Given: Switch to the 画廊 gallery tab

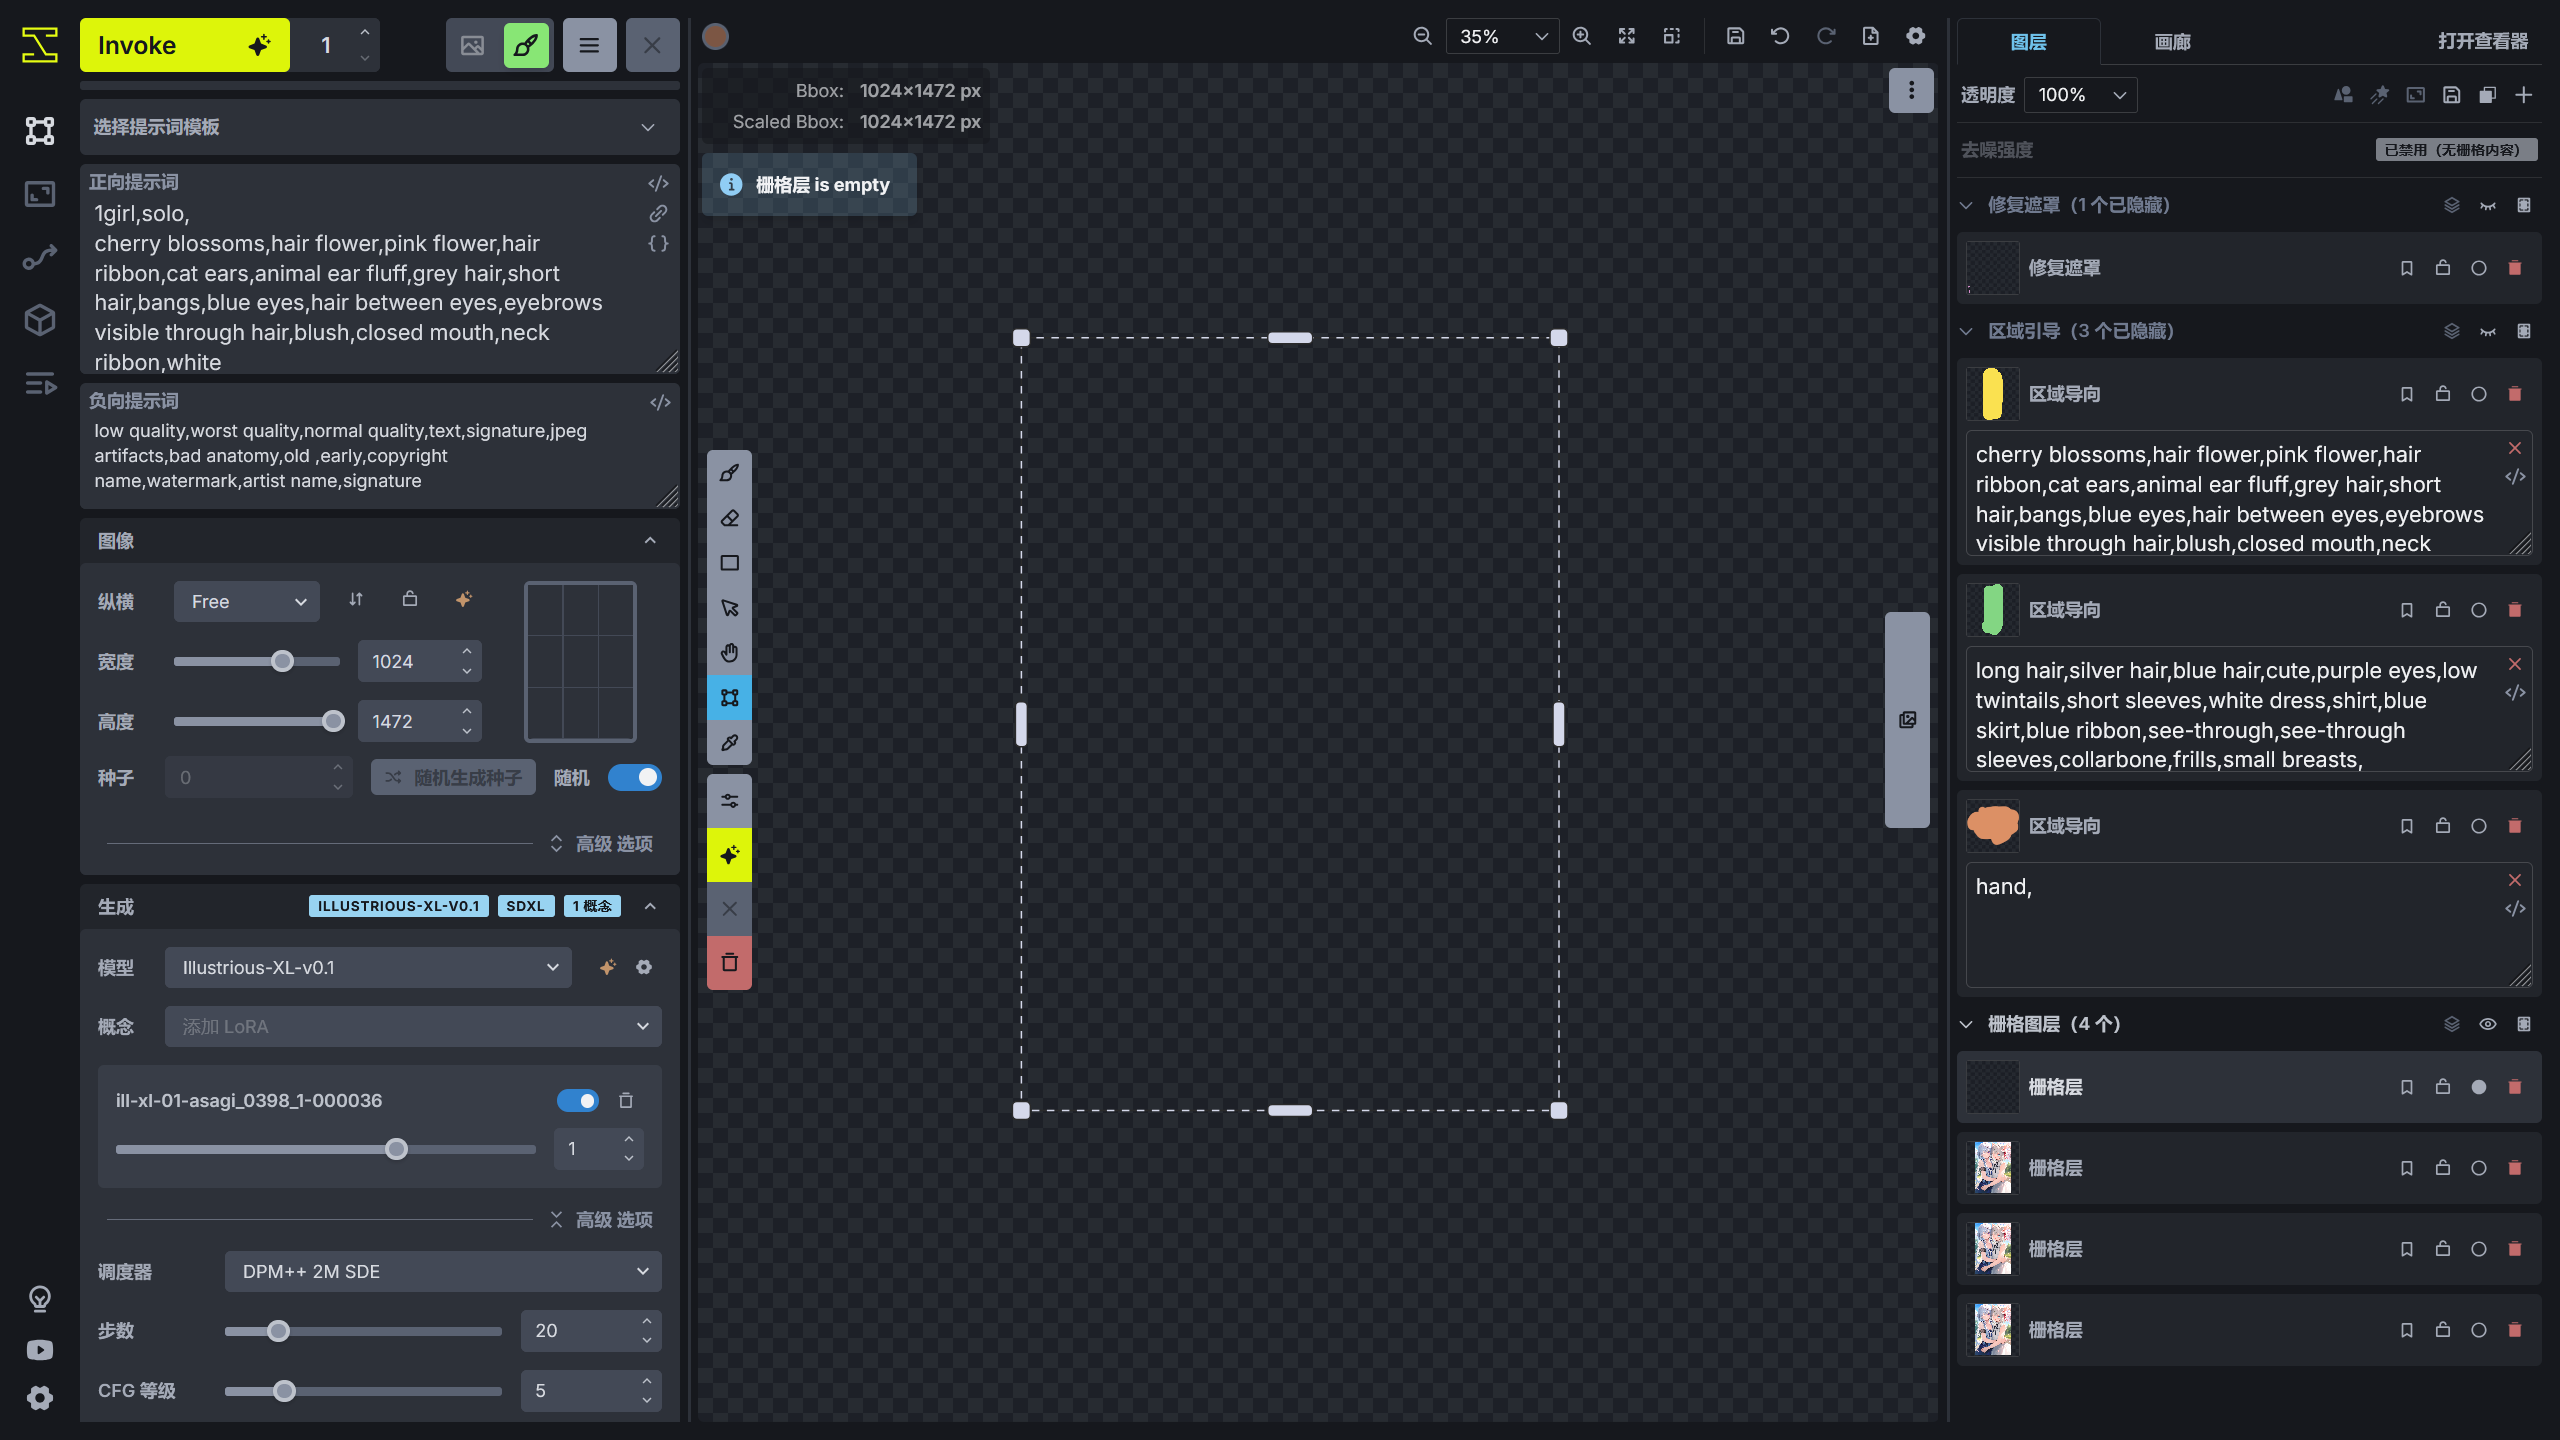Looking at the screenshot, I should pyautogui.click(x=2172, y=42).
